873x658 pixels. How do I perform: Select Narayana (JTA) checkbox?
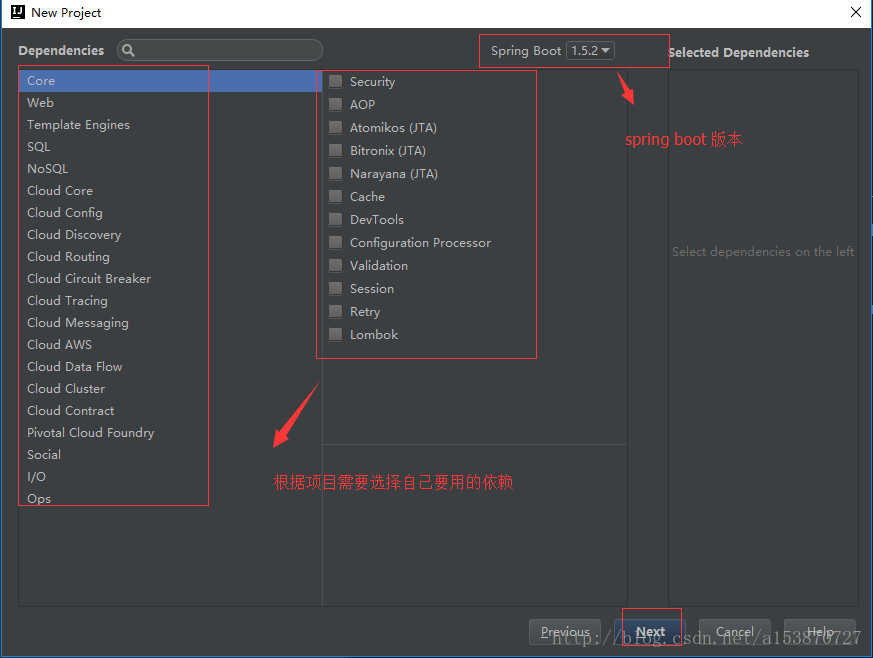335,174
